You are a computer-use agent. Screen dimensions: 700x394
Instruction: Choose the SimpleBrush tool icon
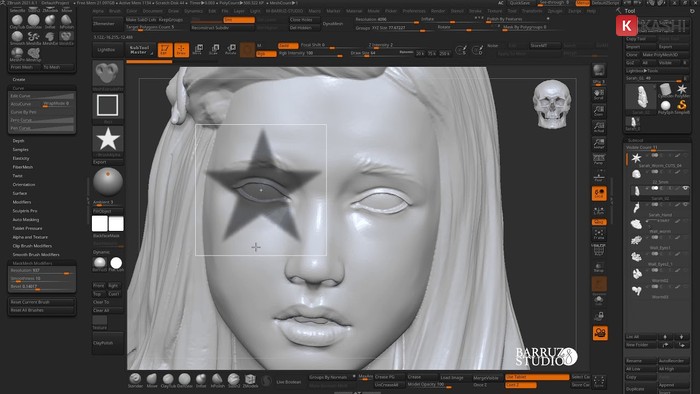click(x=682, y=106)
